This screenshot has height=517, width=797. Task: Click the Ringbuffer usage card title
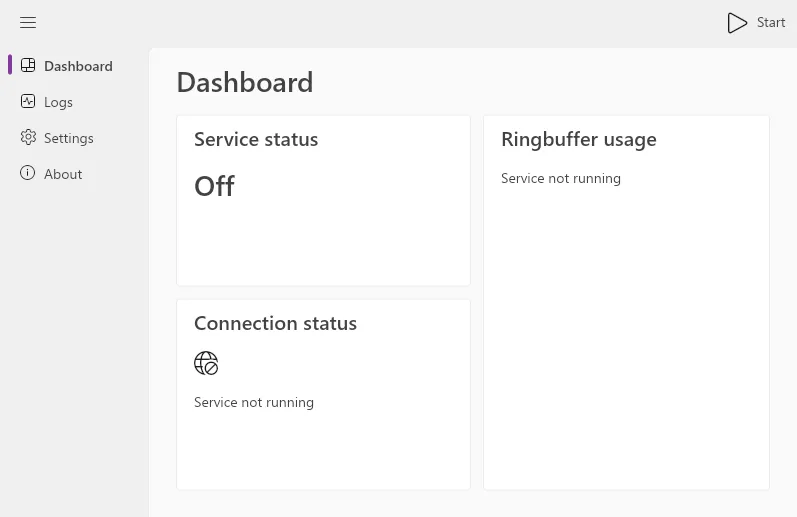pos(578,140)
